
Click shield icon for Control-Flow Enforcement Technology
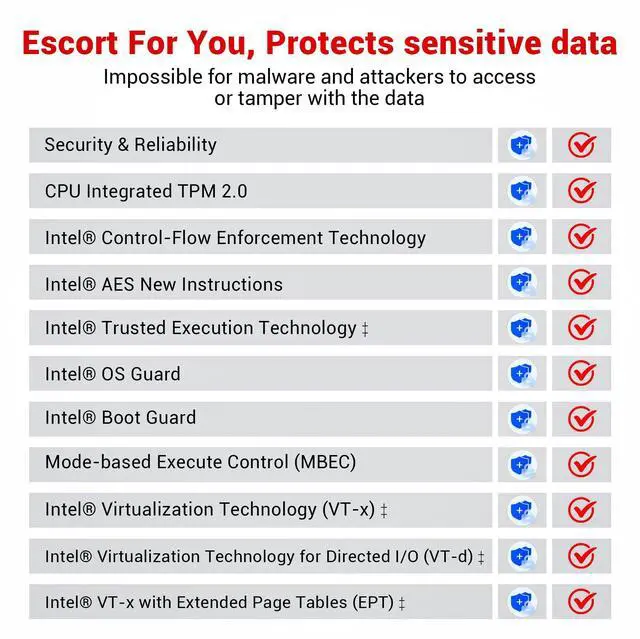tap(521, 237)
